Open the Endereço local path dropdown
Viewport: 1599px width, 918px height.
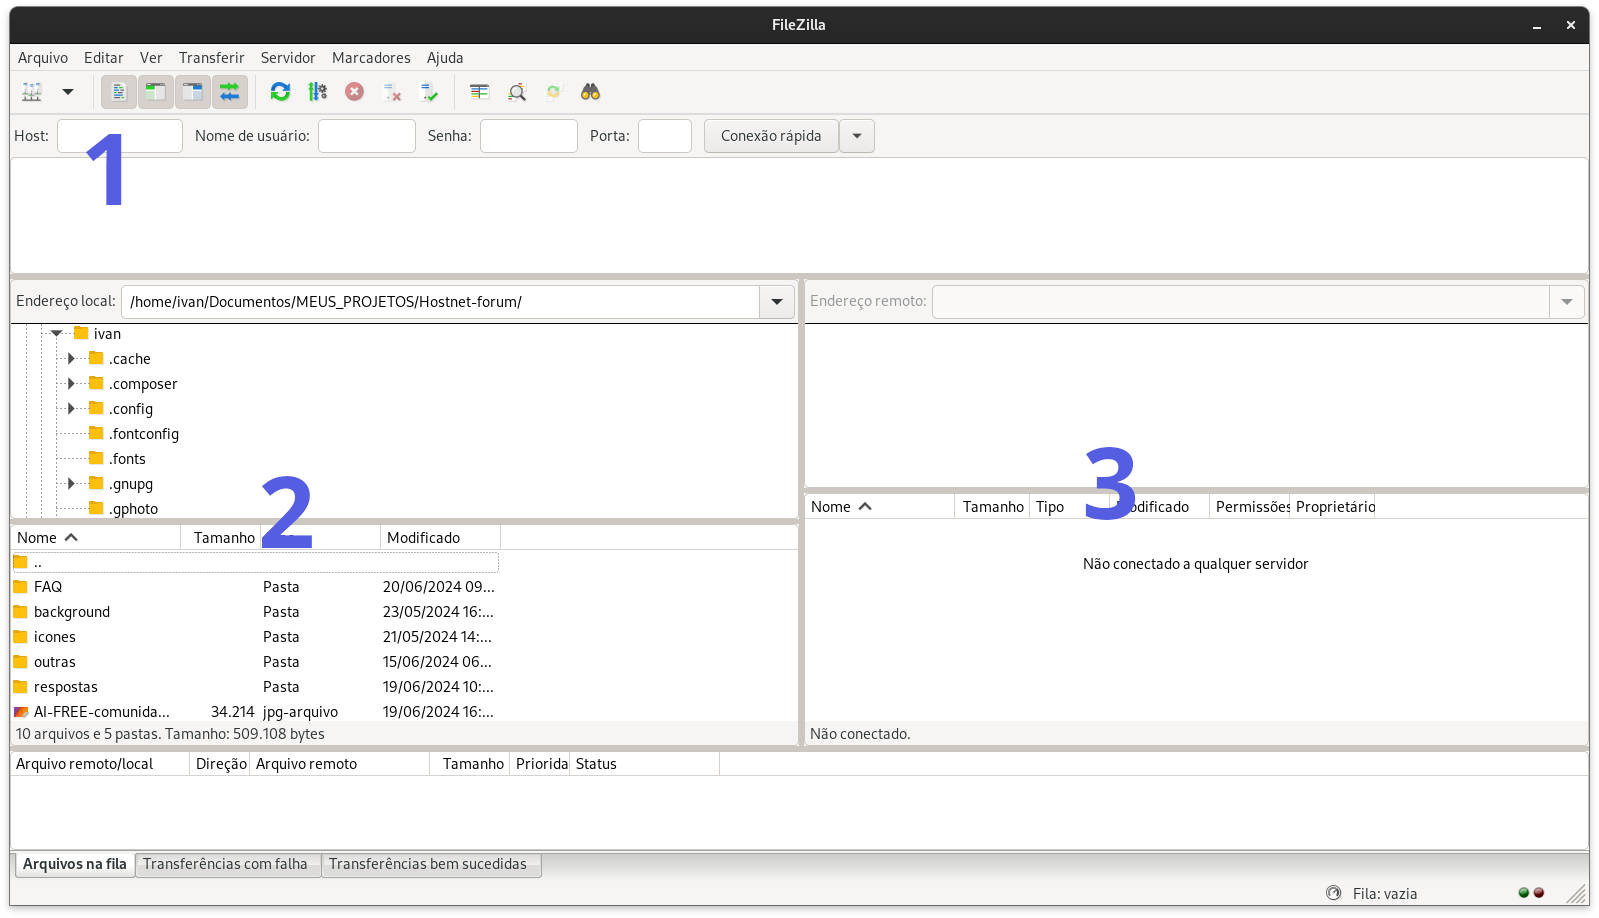coord(777,302)
